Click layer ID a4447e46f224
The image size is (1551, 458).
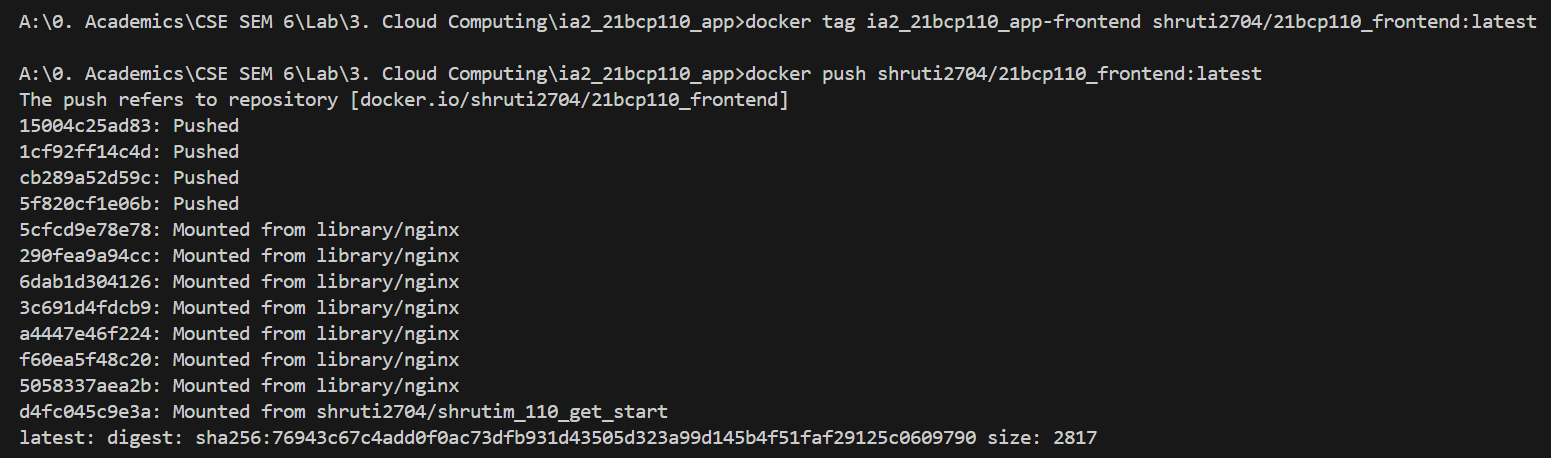pyautogui.click(x=90, y=334)
